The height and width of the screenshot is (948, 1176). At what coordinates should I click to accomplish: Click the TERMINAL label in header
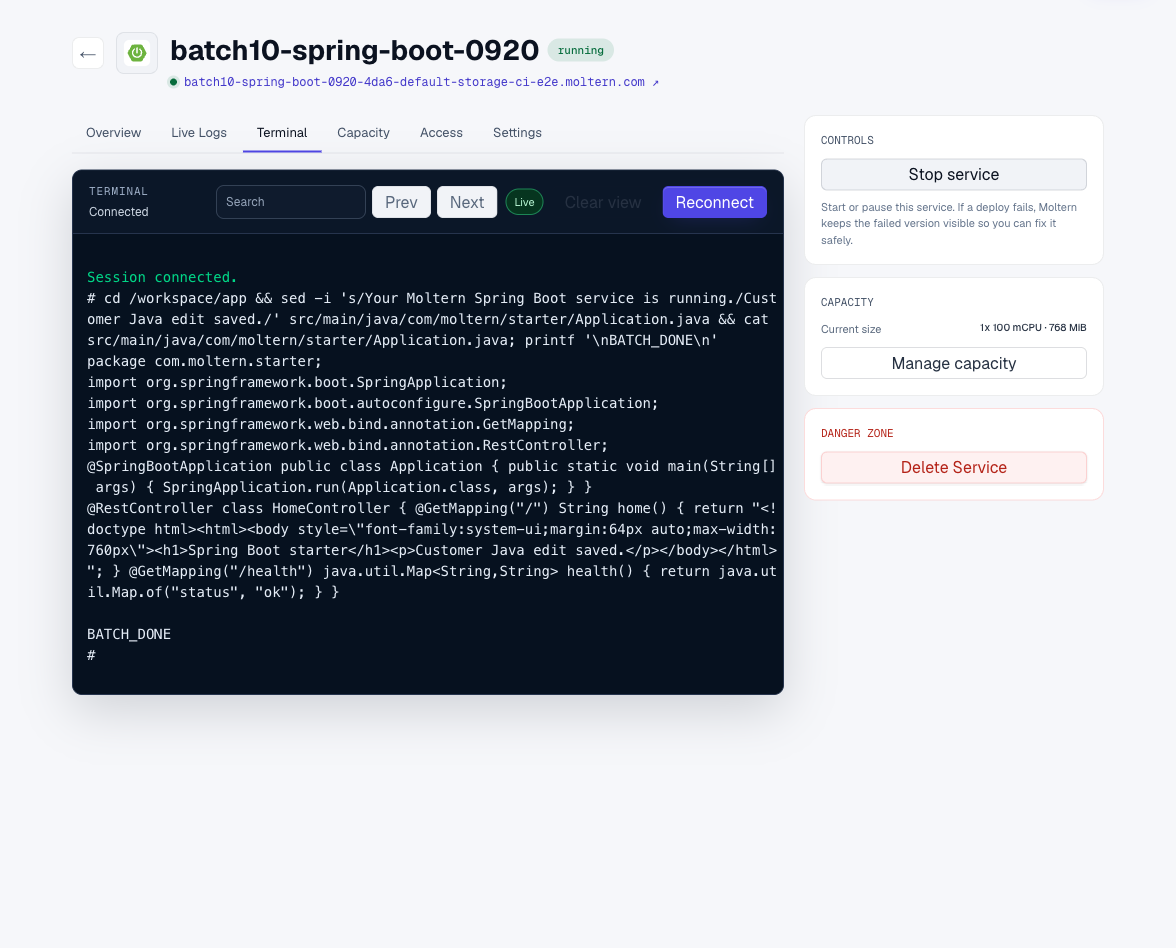coord(118,191)
